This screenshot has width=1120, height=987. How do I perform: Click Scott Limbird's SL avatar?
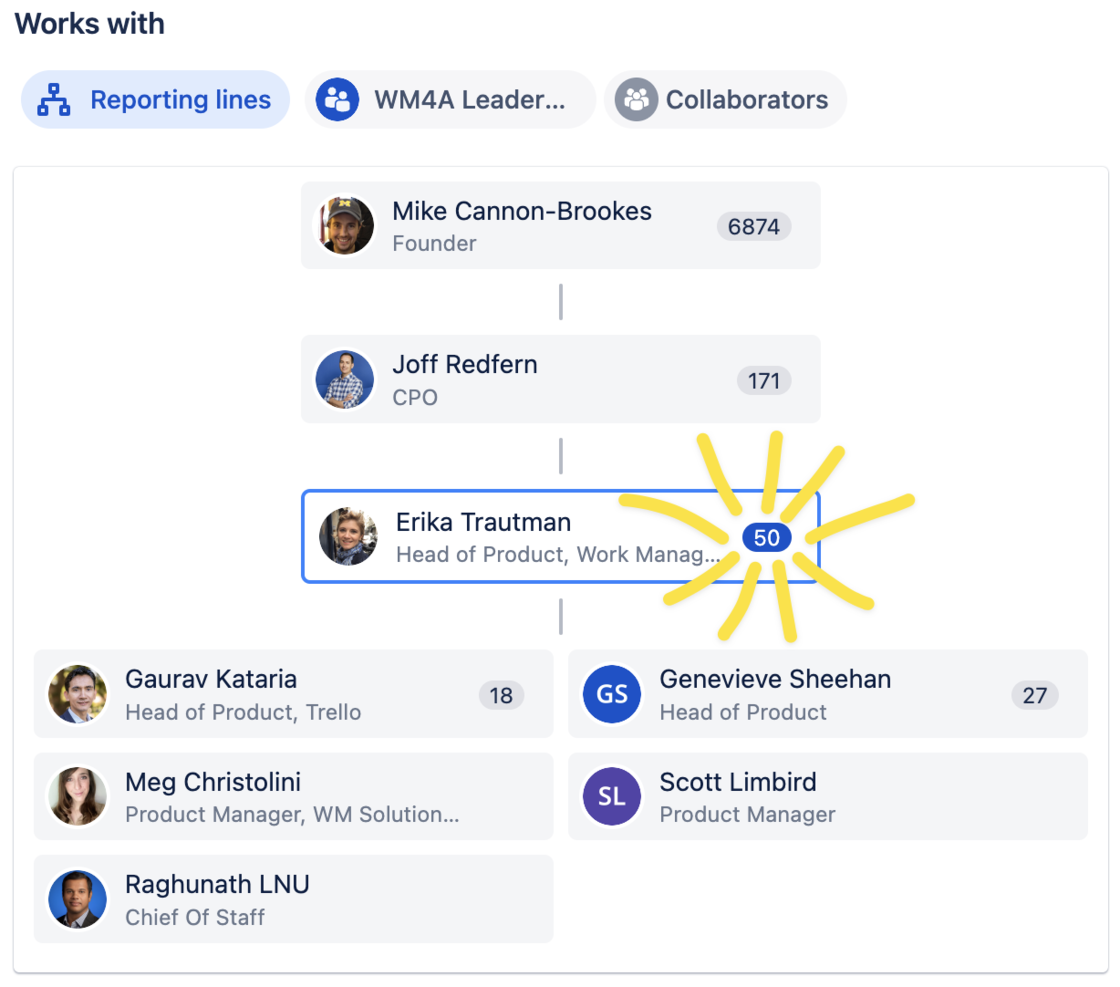(x=612, y=797)
